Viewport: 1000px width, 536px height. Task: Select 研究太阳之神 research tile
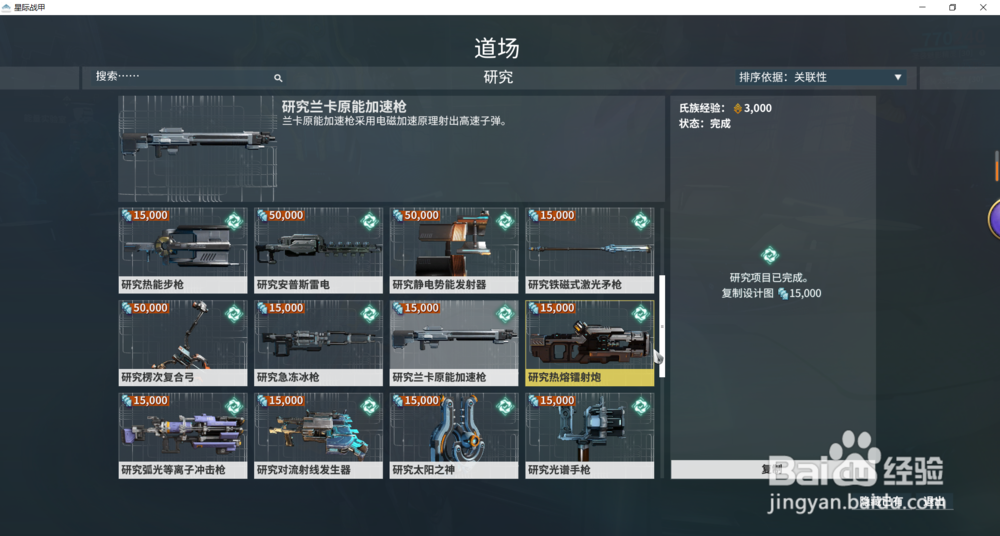(x=454, y=436)
